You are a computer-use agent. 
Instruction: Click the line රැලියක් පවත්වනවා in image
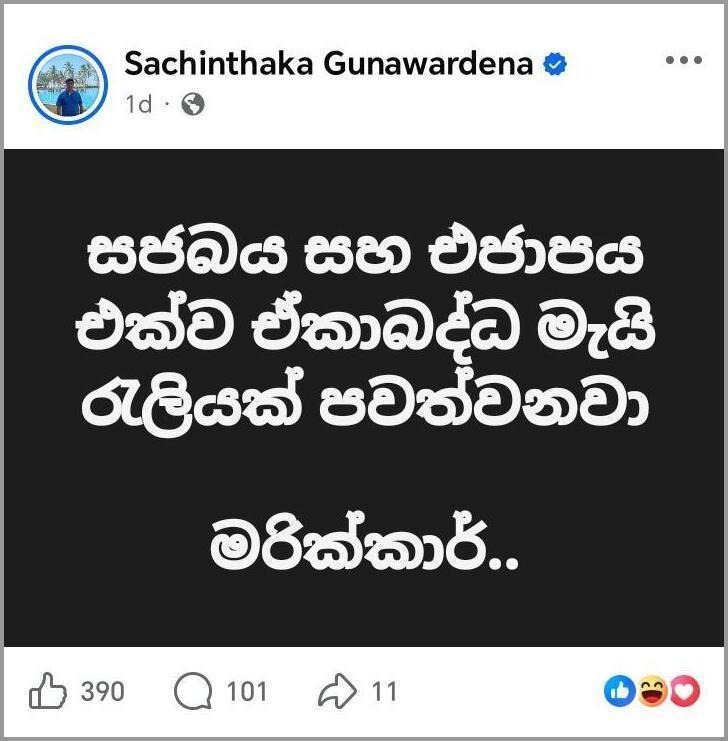(x=365, y=401)
